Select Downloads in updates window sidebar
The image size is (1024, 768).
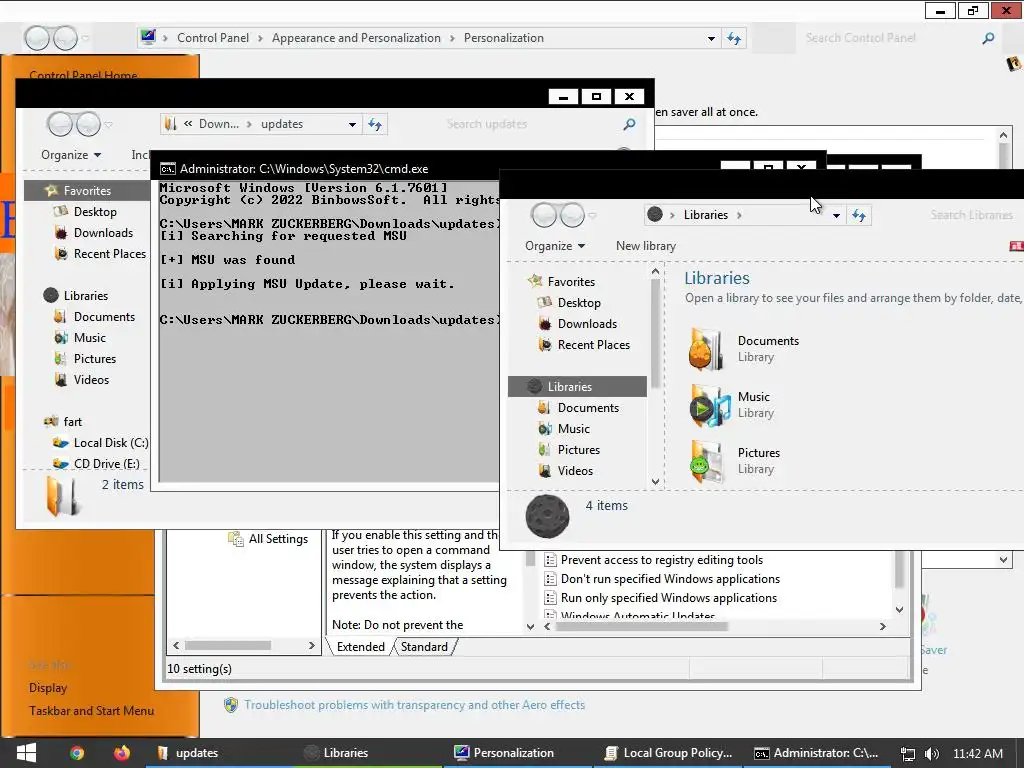click(x=103, y=232)
